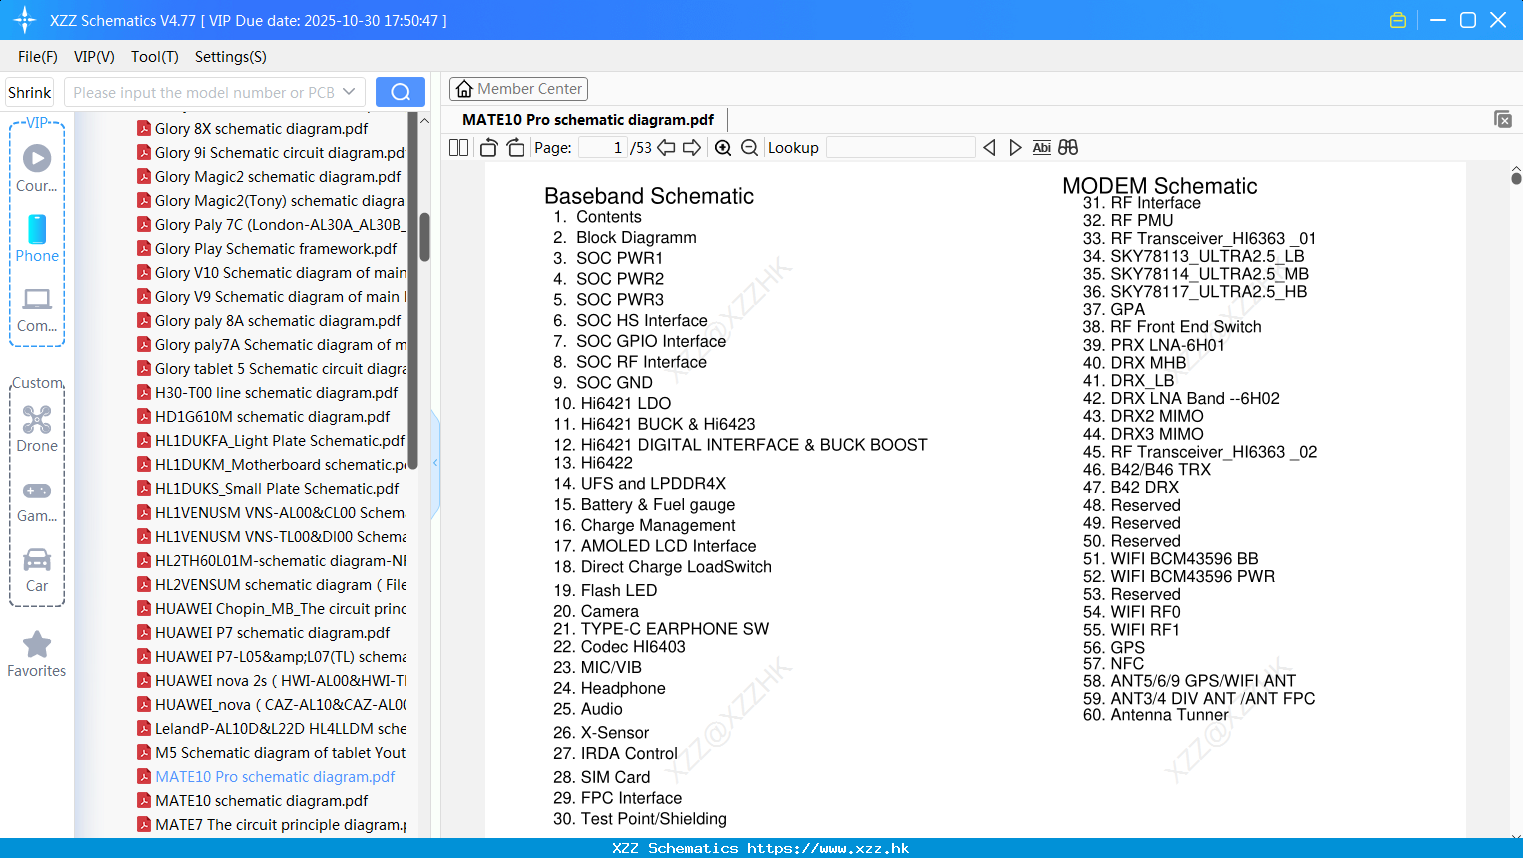Open the VIP(V) menu
Screen dimensions: 1523x858
pos(94,56)
